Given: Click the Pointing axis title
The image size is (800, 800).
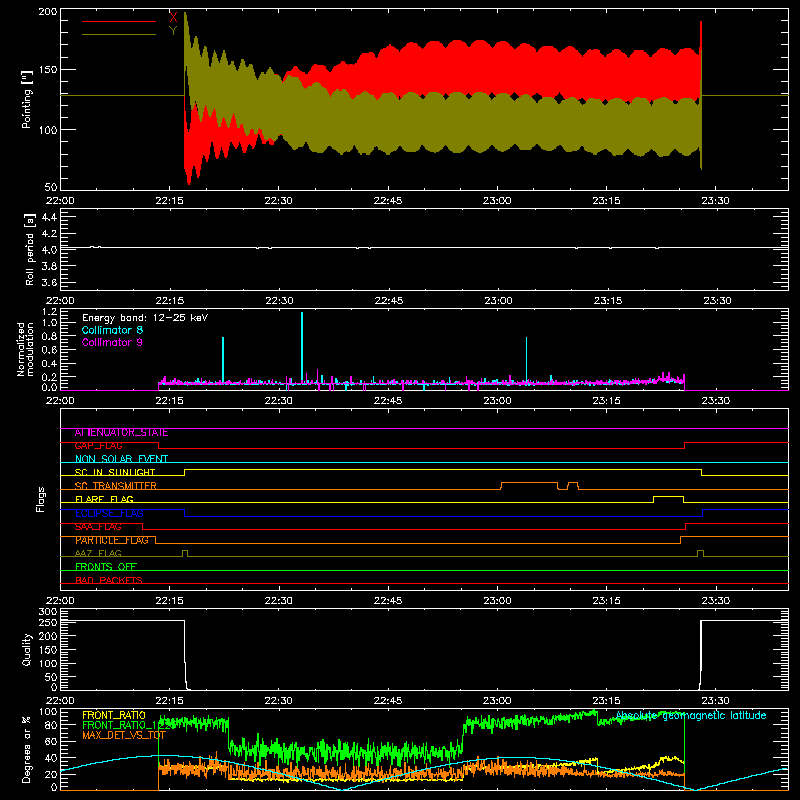Looking at the screenshot, I should pyautogui.click(x=27, y=99).
